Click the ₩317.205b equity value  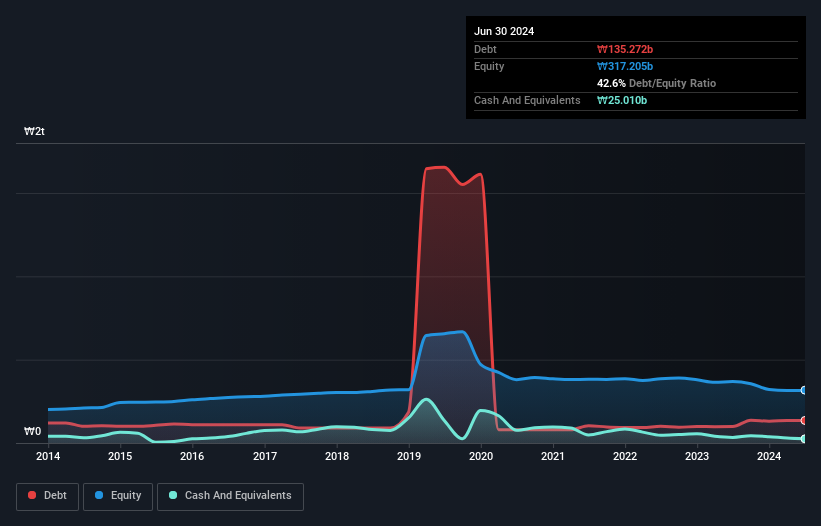[625, 66]
